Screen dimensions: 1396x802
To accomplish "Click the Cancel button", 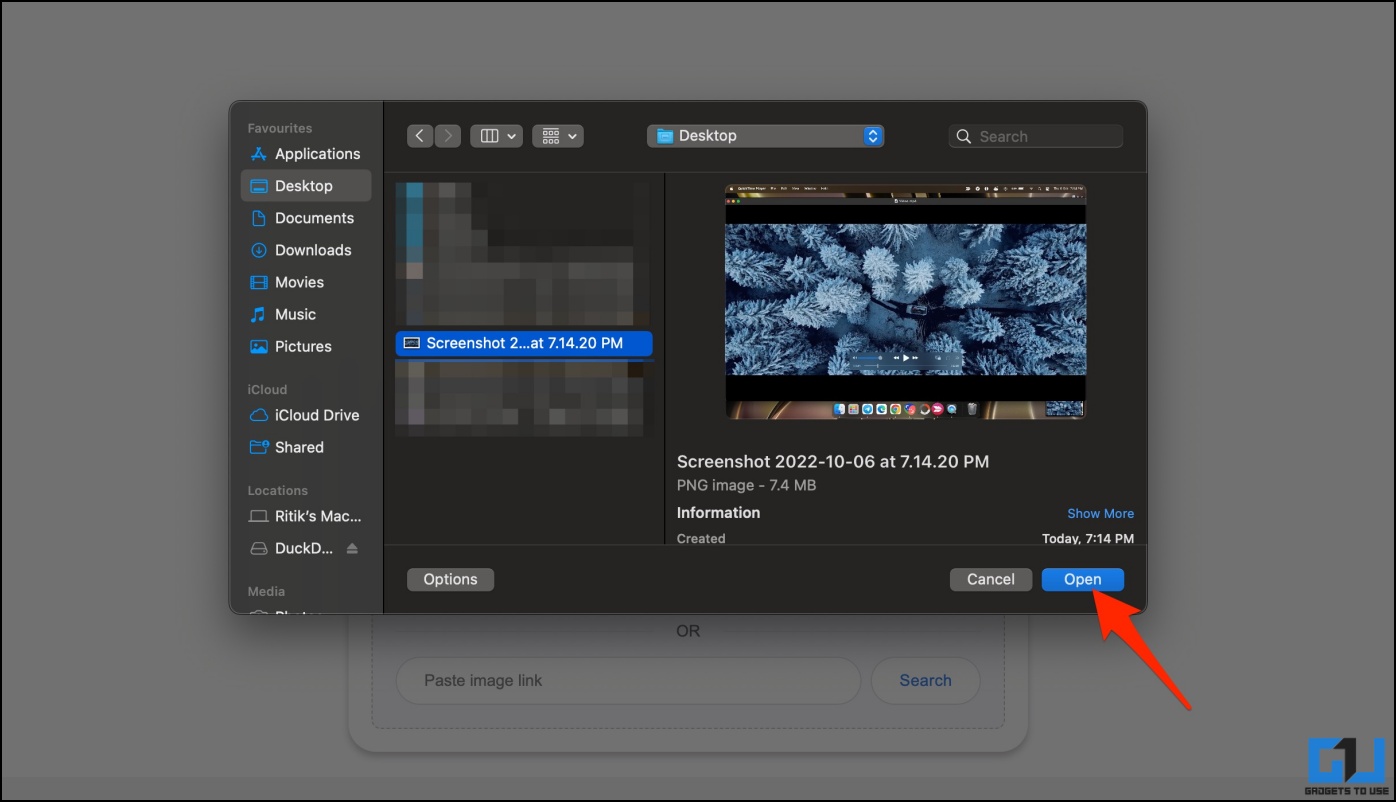I will (x=991, y=579).
